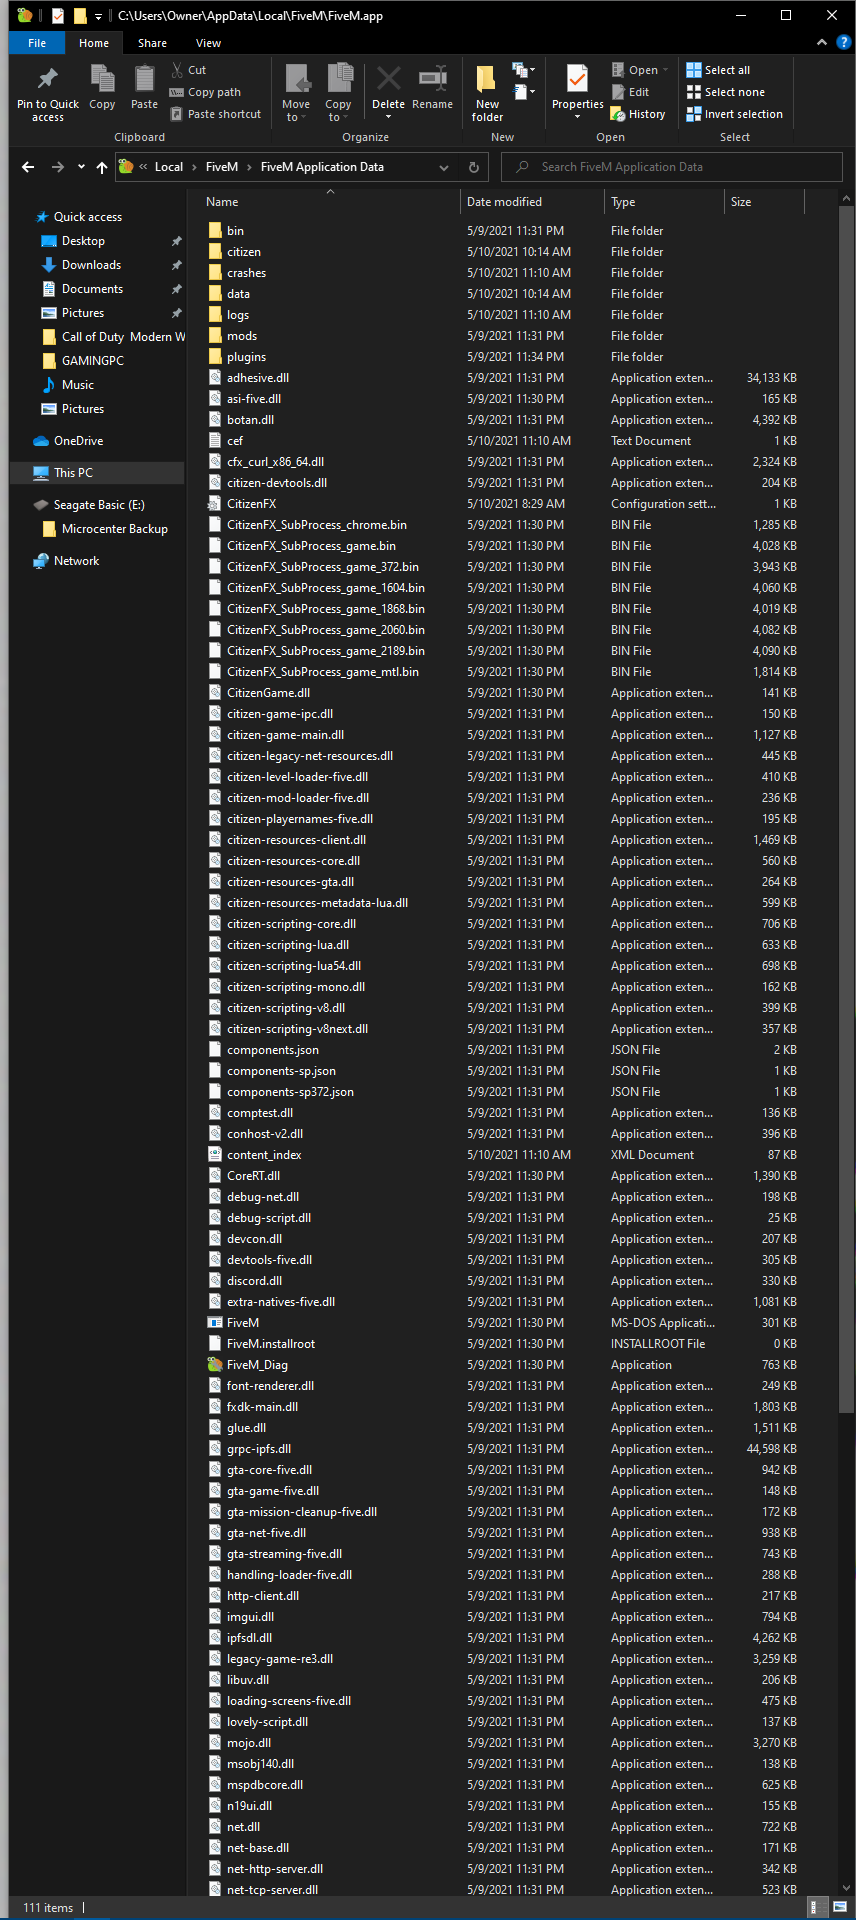
Task: Open Music in navigation pane
Action: pos(78,385)
